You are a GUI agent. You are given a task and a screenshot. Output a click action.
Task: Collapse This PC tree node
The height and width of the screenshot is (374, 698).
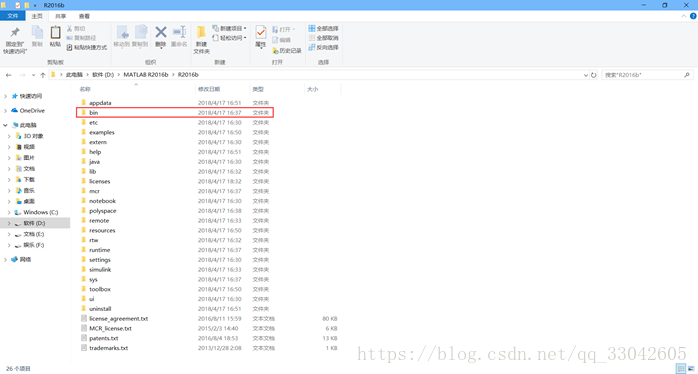[5, 125]
